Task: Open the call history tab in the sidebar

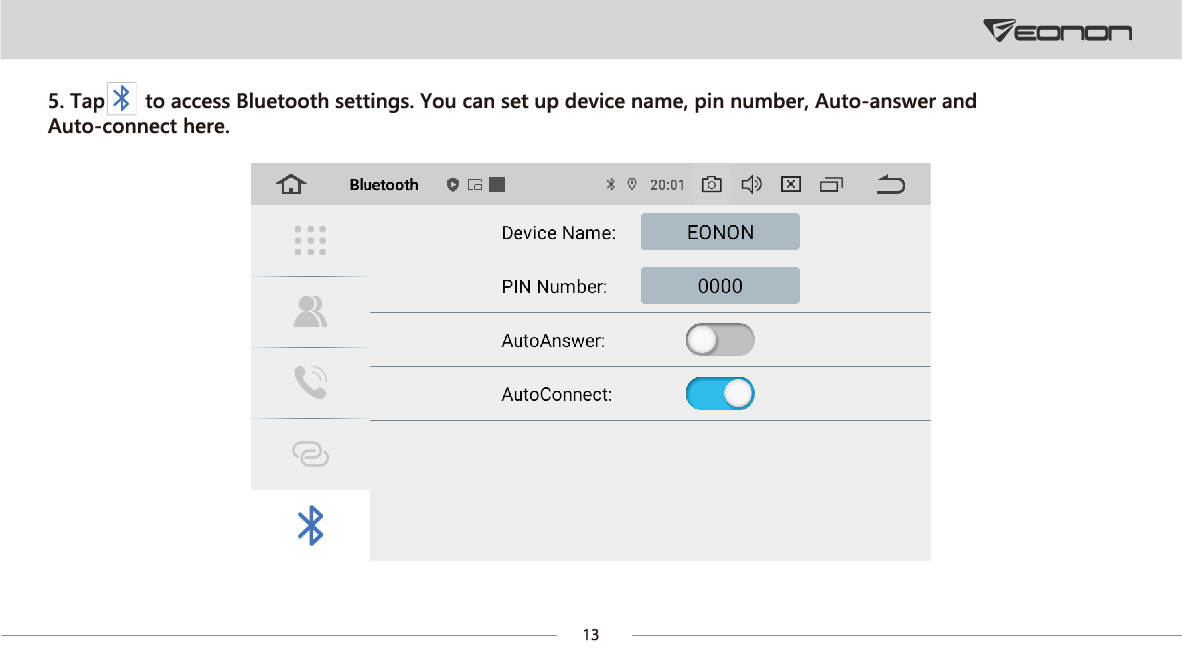Action: 310,382
